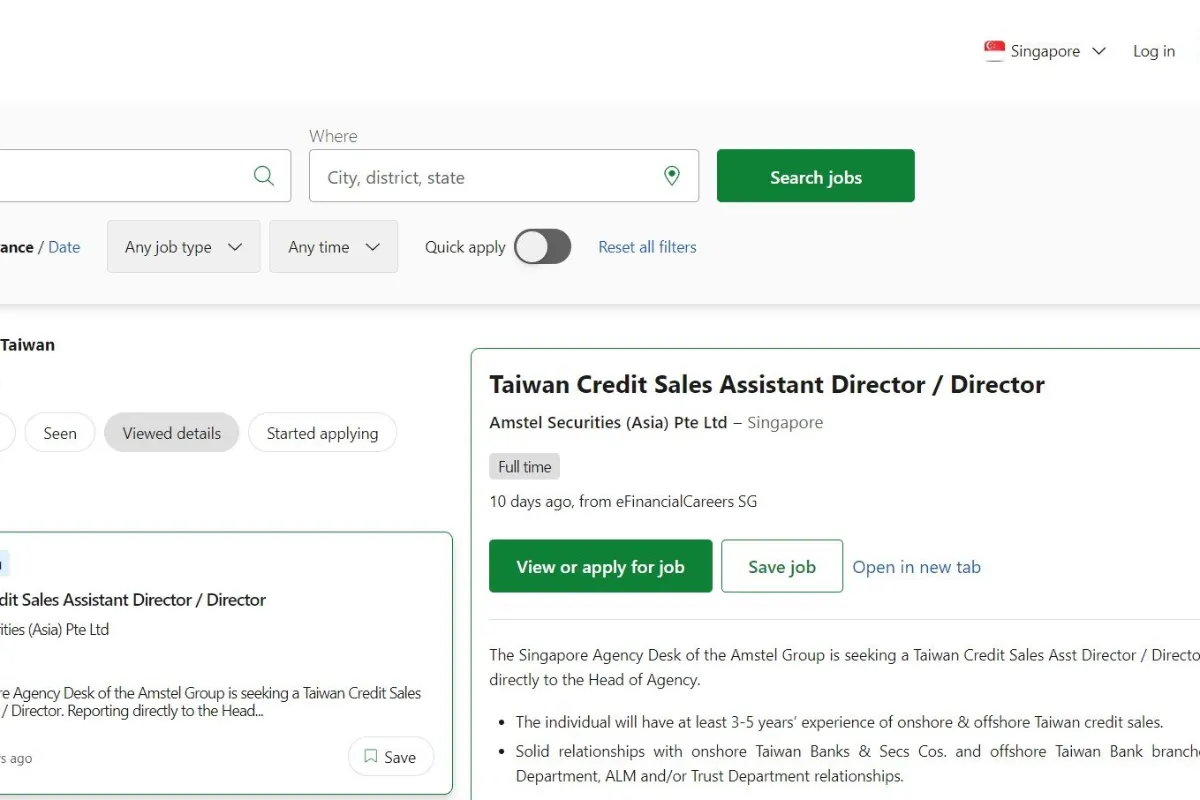The height and width of the screenshot is (800, 1200).
Task: Click Reset all filters link
Action: (x=647, y=247)
